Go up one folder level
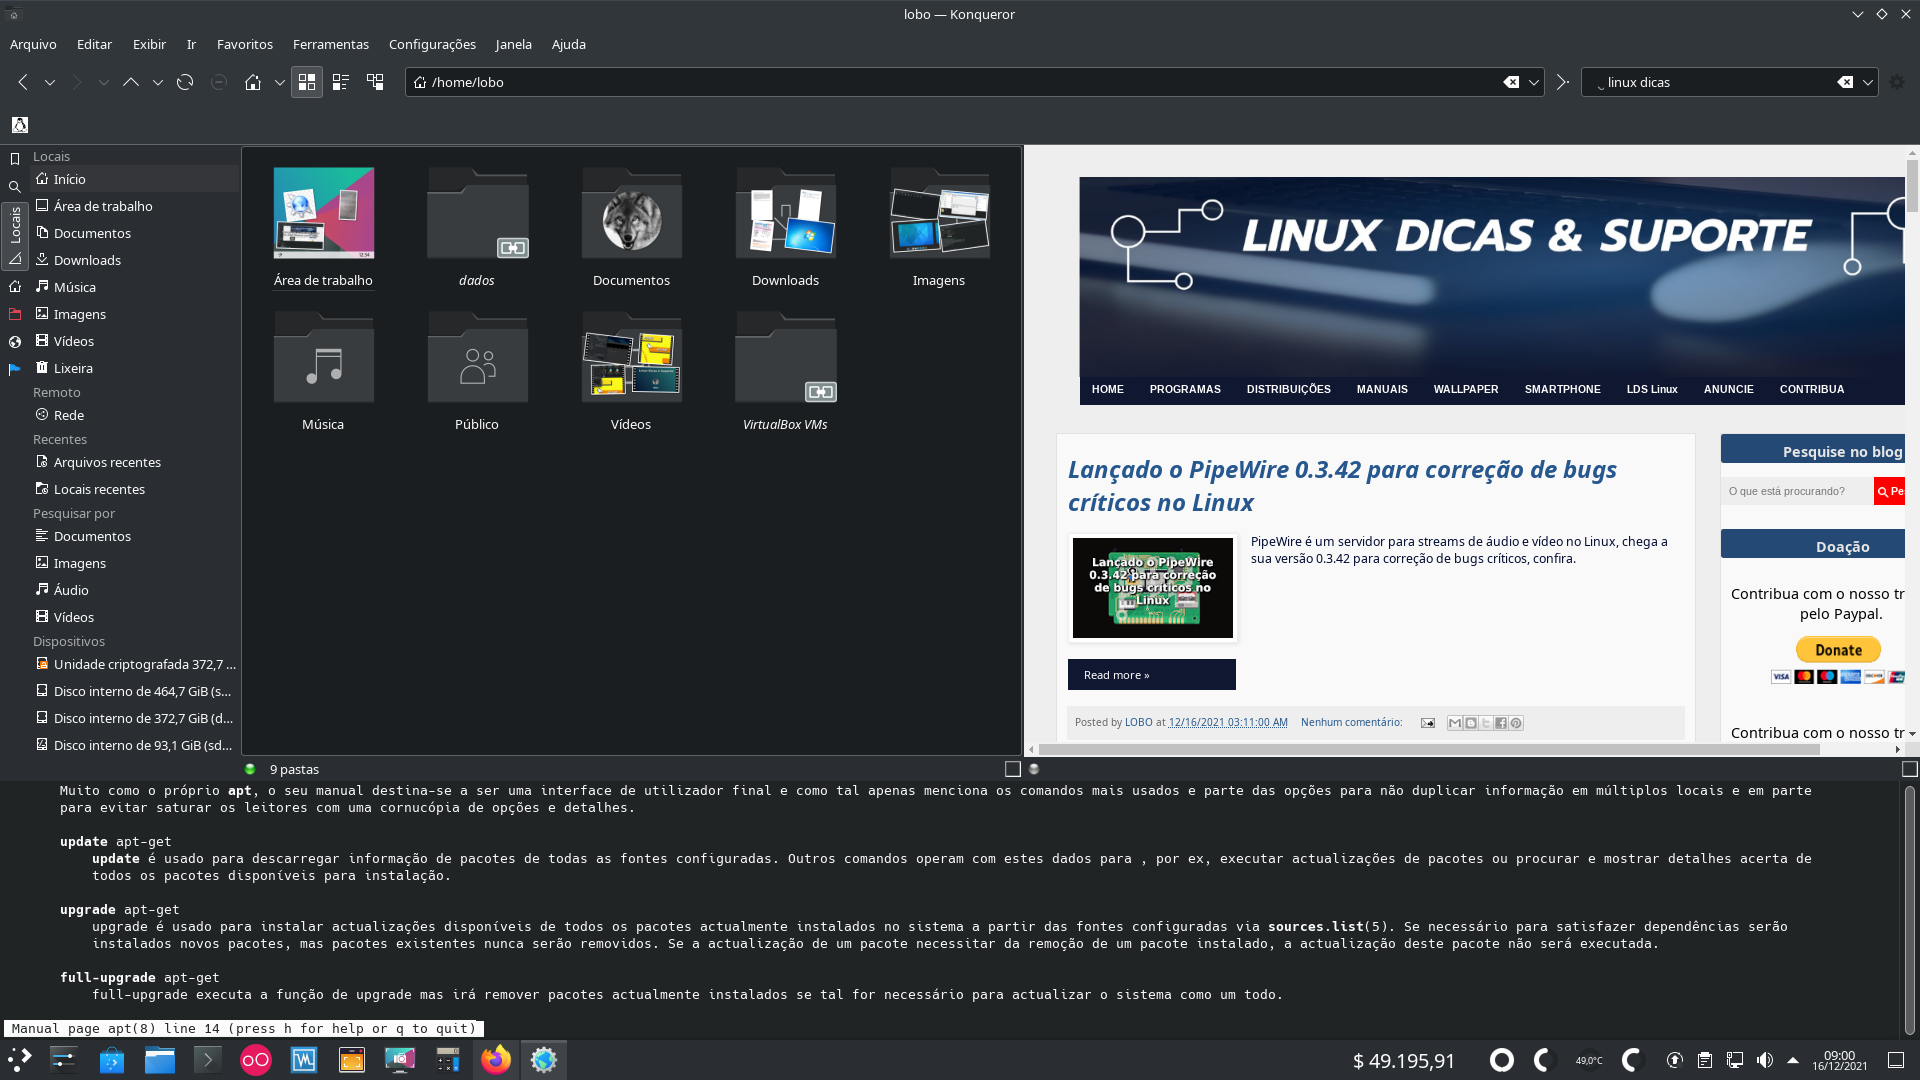The image size is (1920, 1080). pos(131,82)
